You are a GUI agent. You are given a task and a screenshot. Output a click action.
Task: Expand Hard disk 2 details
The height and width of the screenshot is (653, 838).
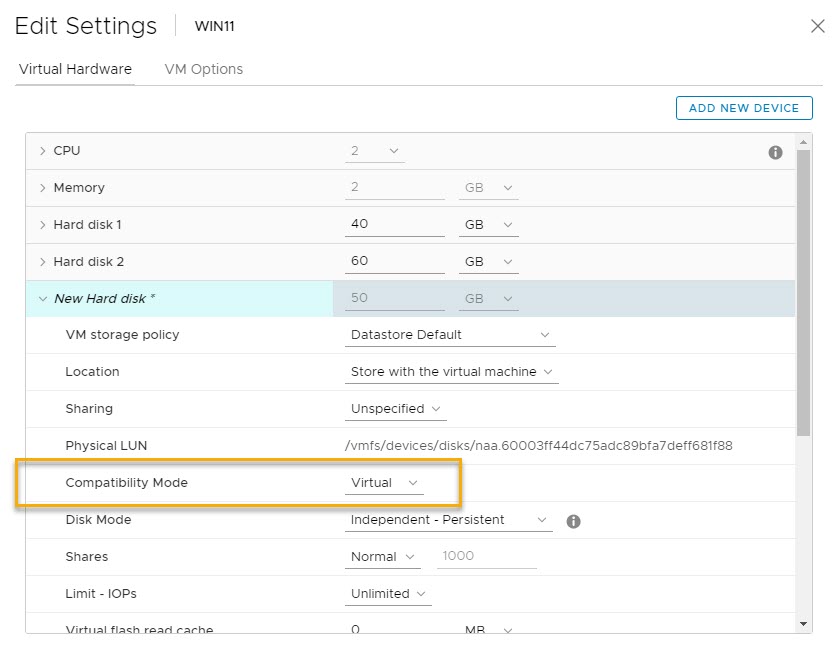coord(43,262)
